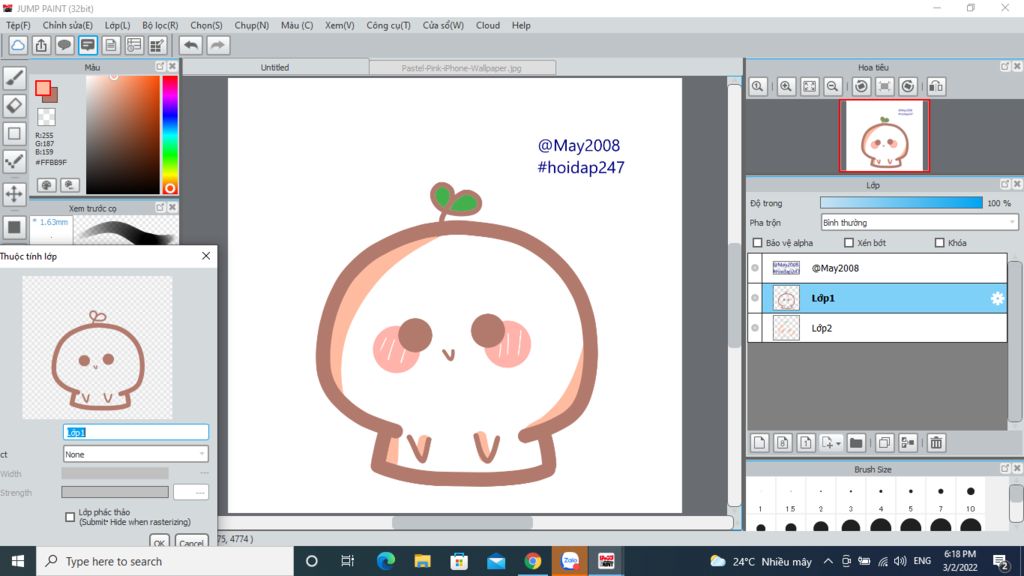
Task: Select the Move tool
Action: pos(14,194)
